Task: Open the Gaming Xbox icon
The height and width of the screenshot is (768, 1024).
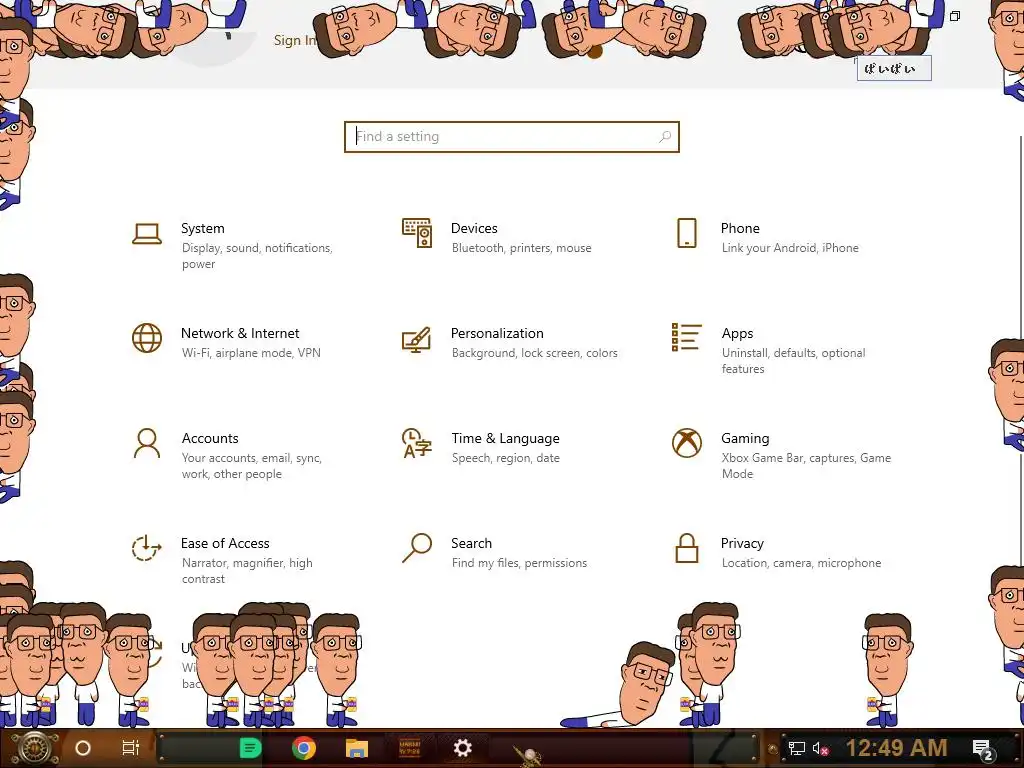Action: (687, 443)
